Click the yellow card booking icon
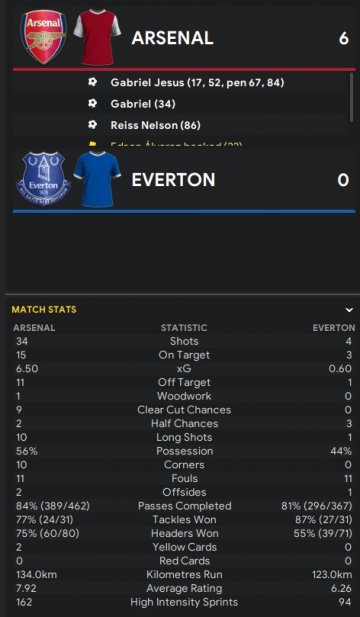Viewport: 360px width, 617px height. pyautogui.click(x=92, y=145)
